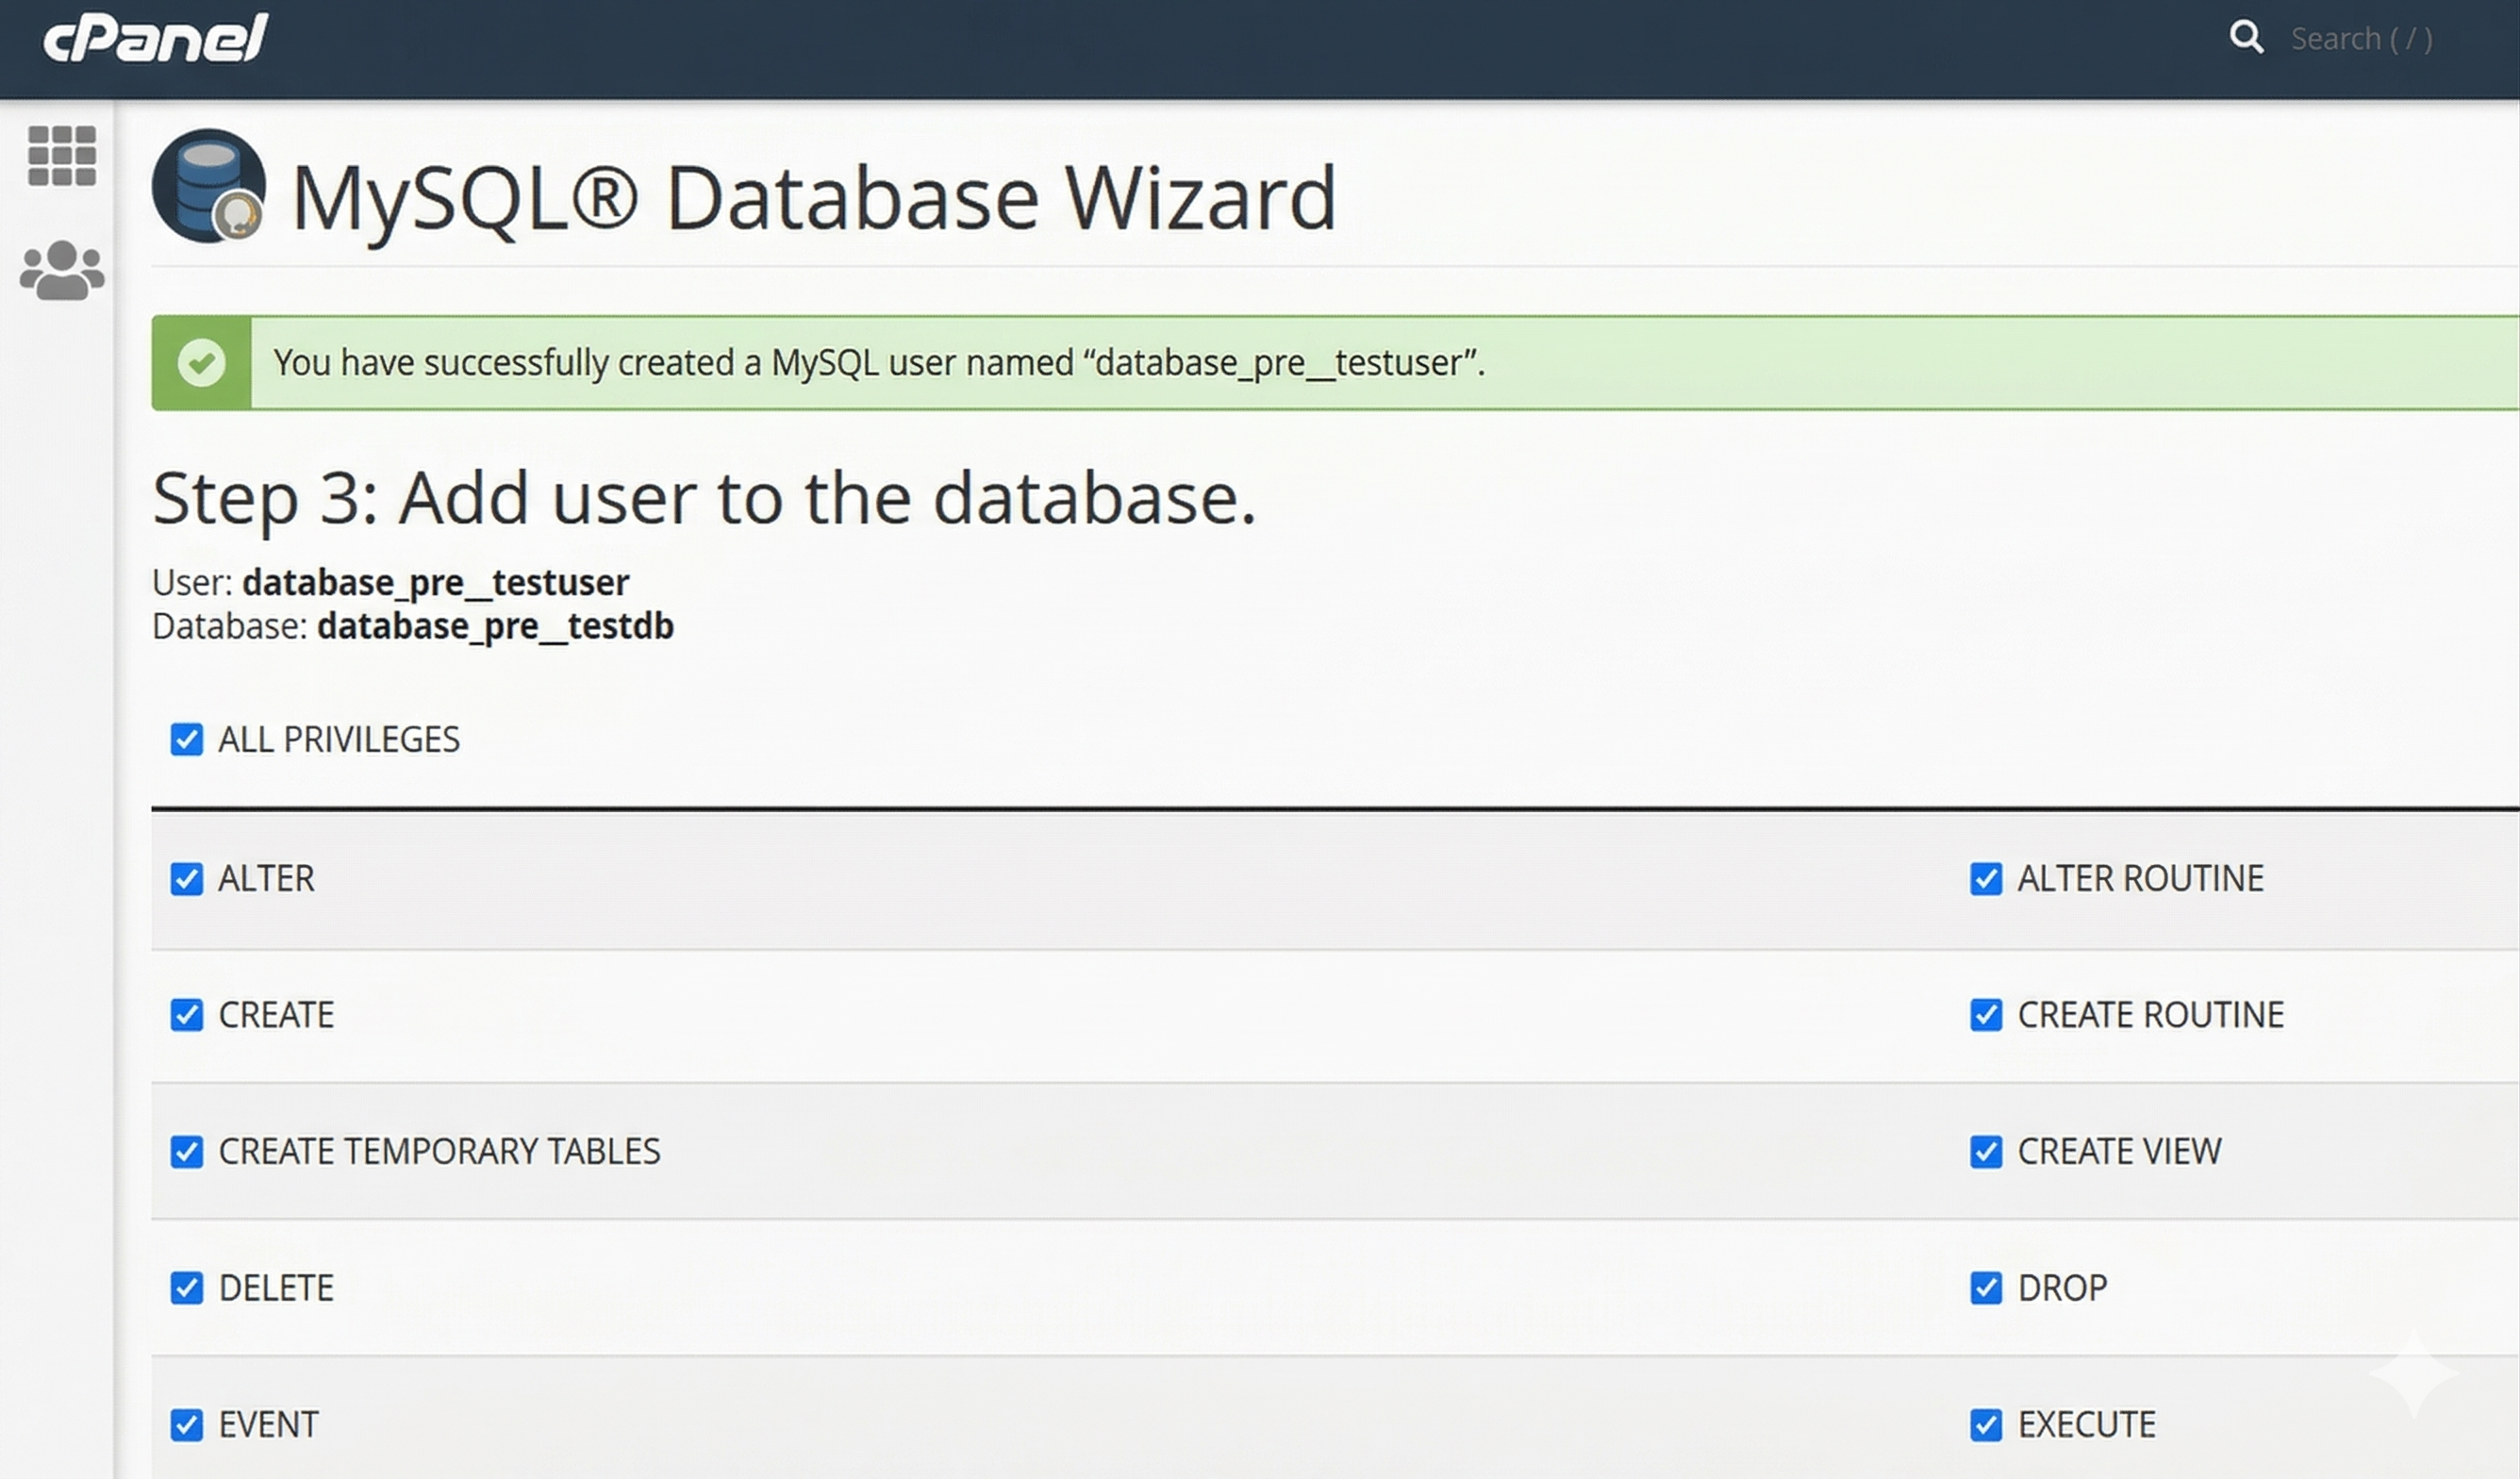This screenshot has width=2520, height=1479.
Task: Uncheck the ALTER ROUTINE privilege
Action: coord(1986,879)
